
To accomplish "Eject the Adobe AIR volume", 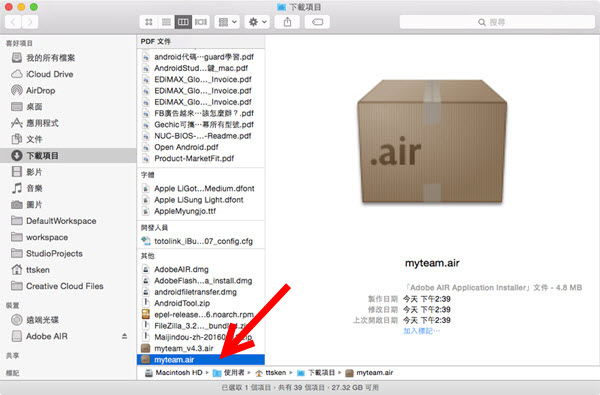I will (124, 336).
